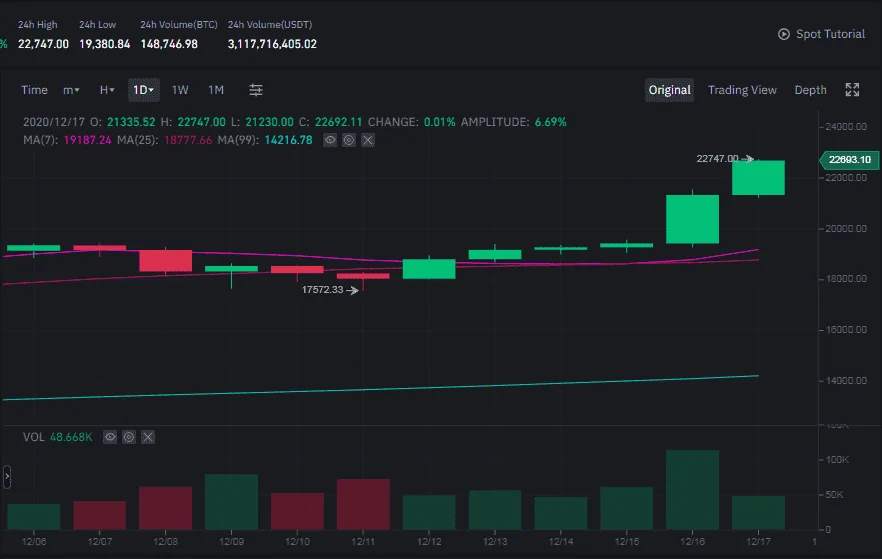The image size is (882, 559).
Task: Select the 1W interval
Action: [180, 90]
